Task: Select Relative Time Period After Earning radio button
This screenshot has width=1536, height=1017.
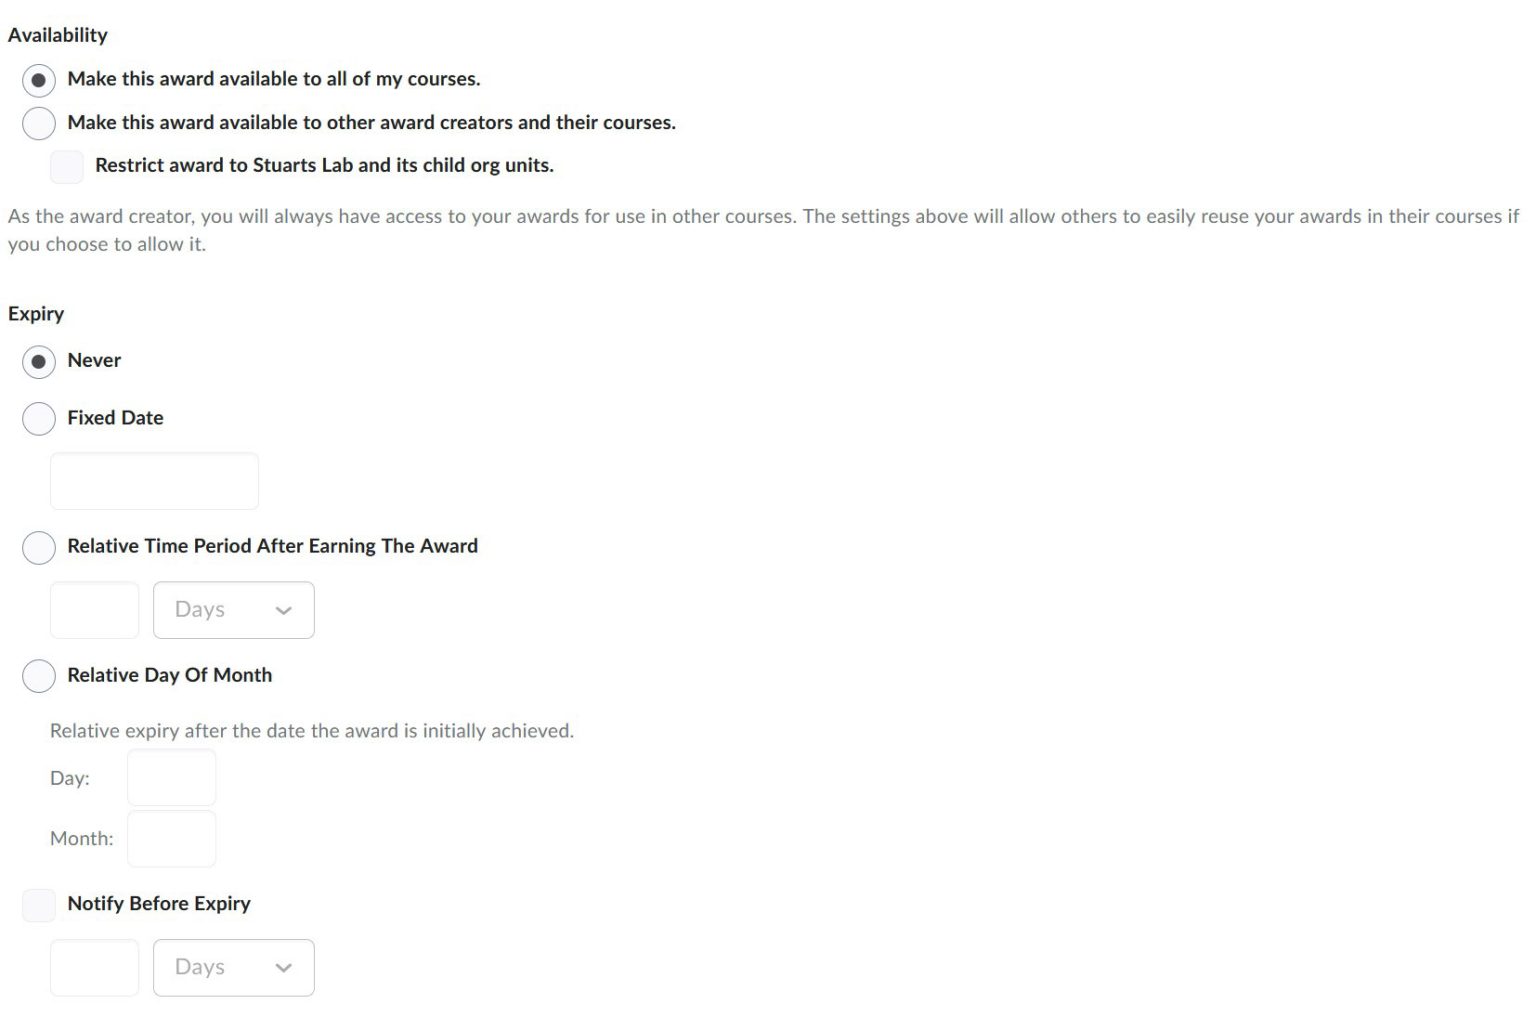Action: (x=39, y=547)
